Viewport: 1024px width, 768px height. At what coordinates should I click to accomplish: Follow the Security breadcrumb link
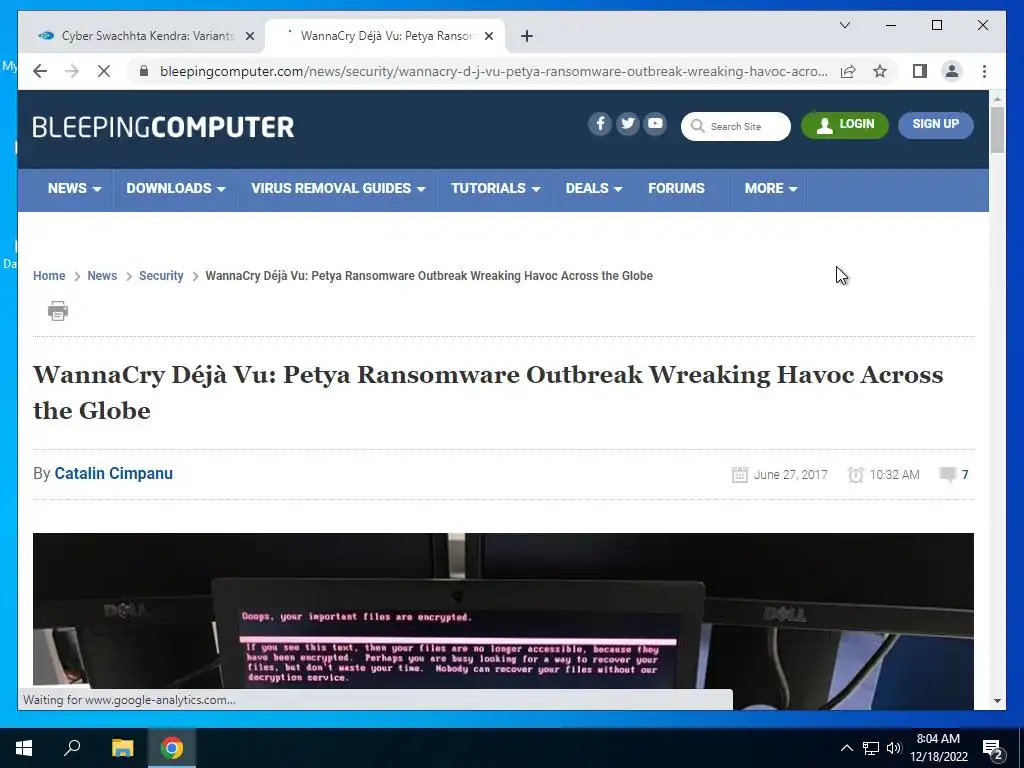tap(161, 276)
